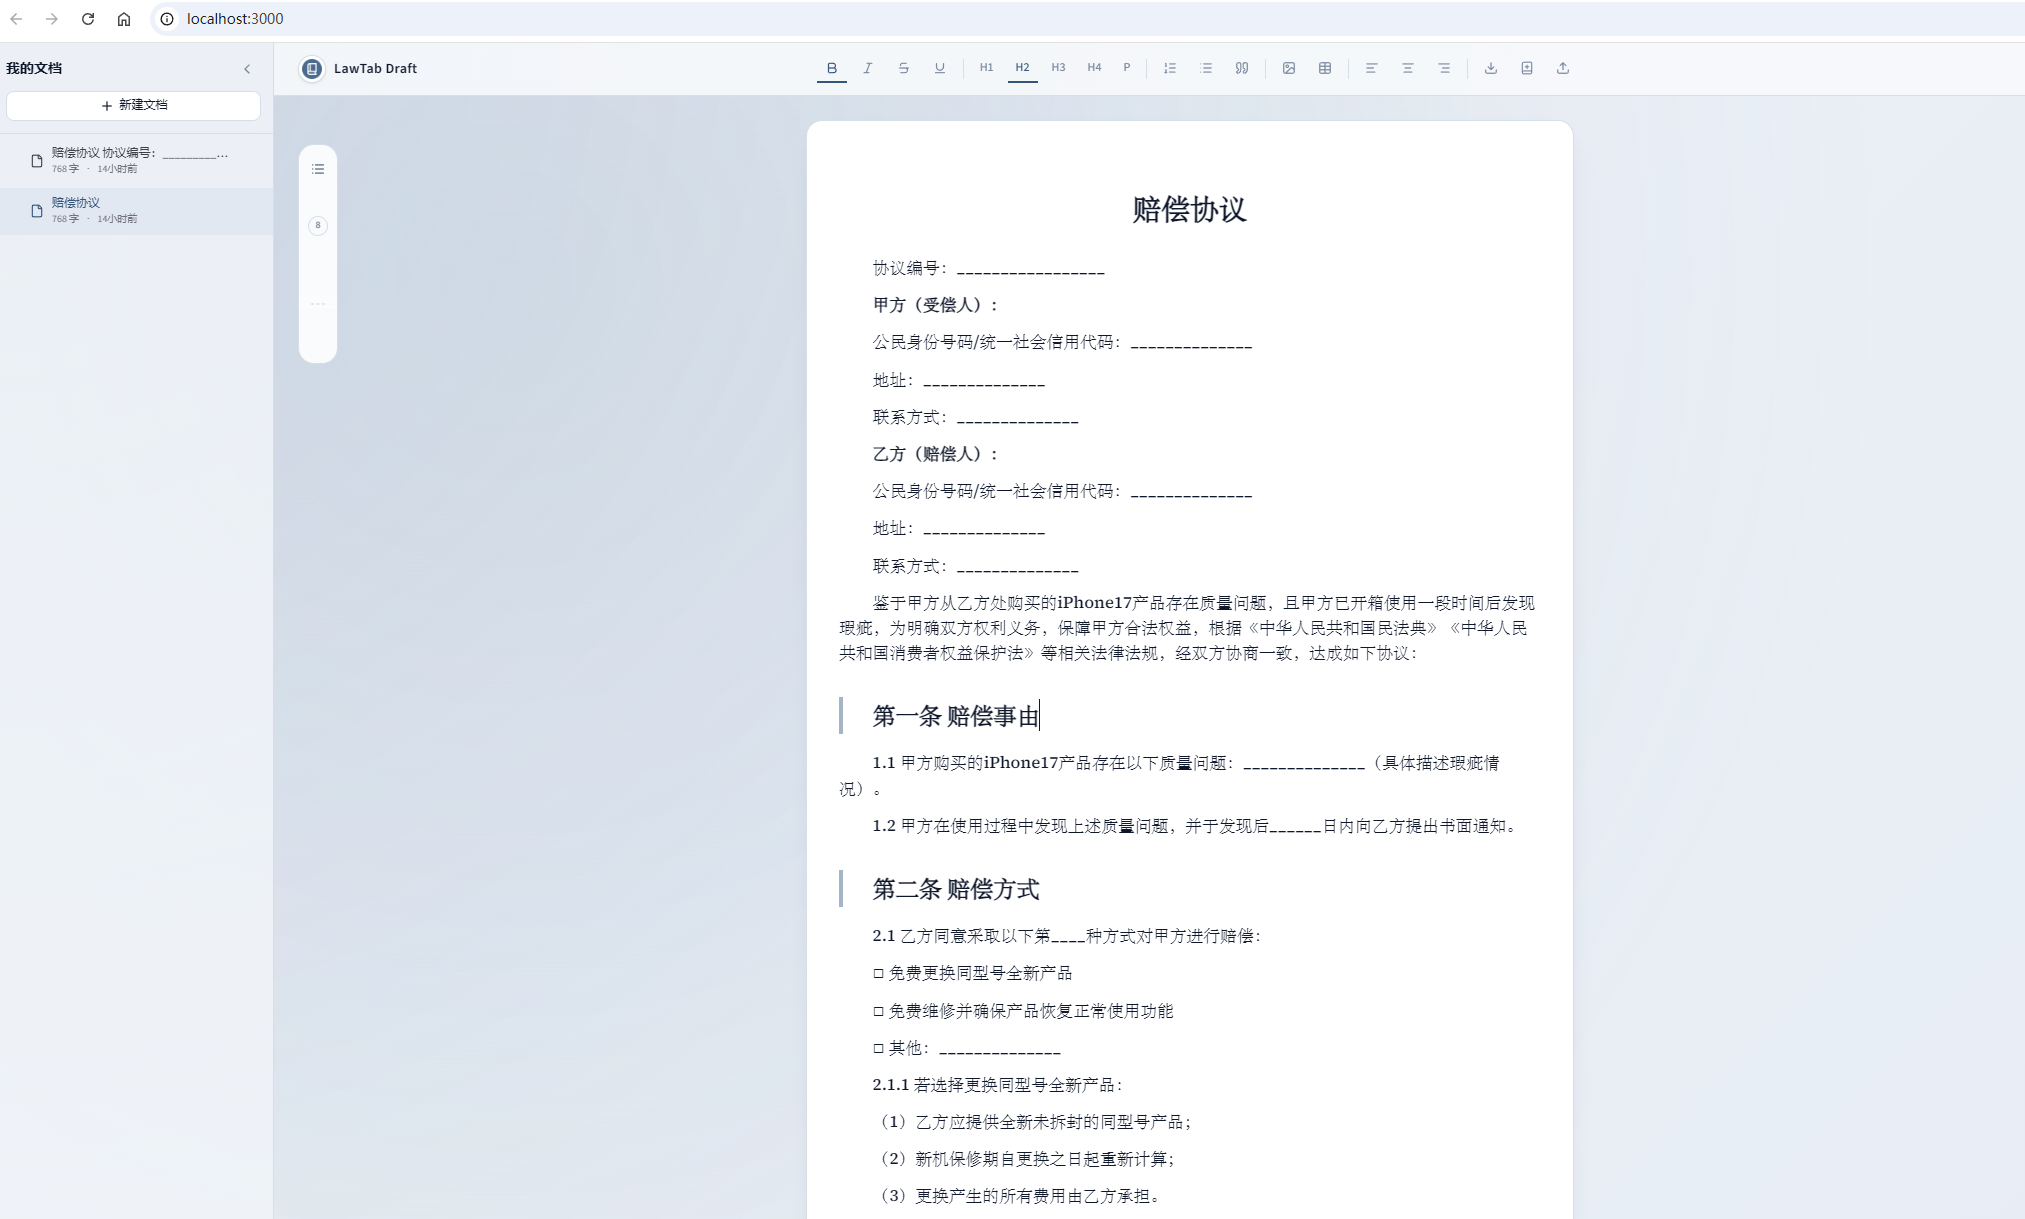The image size is (2025, 1219).
Task: Open more options on the floating side panel
Action: (x=317, y=303)
